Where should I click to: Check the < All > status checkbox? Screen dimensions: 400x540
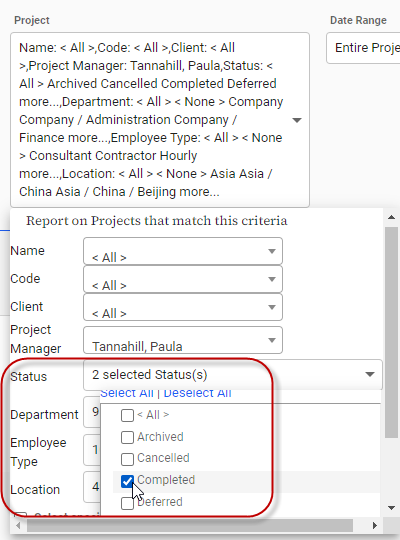pos(127,415)
